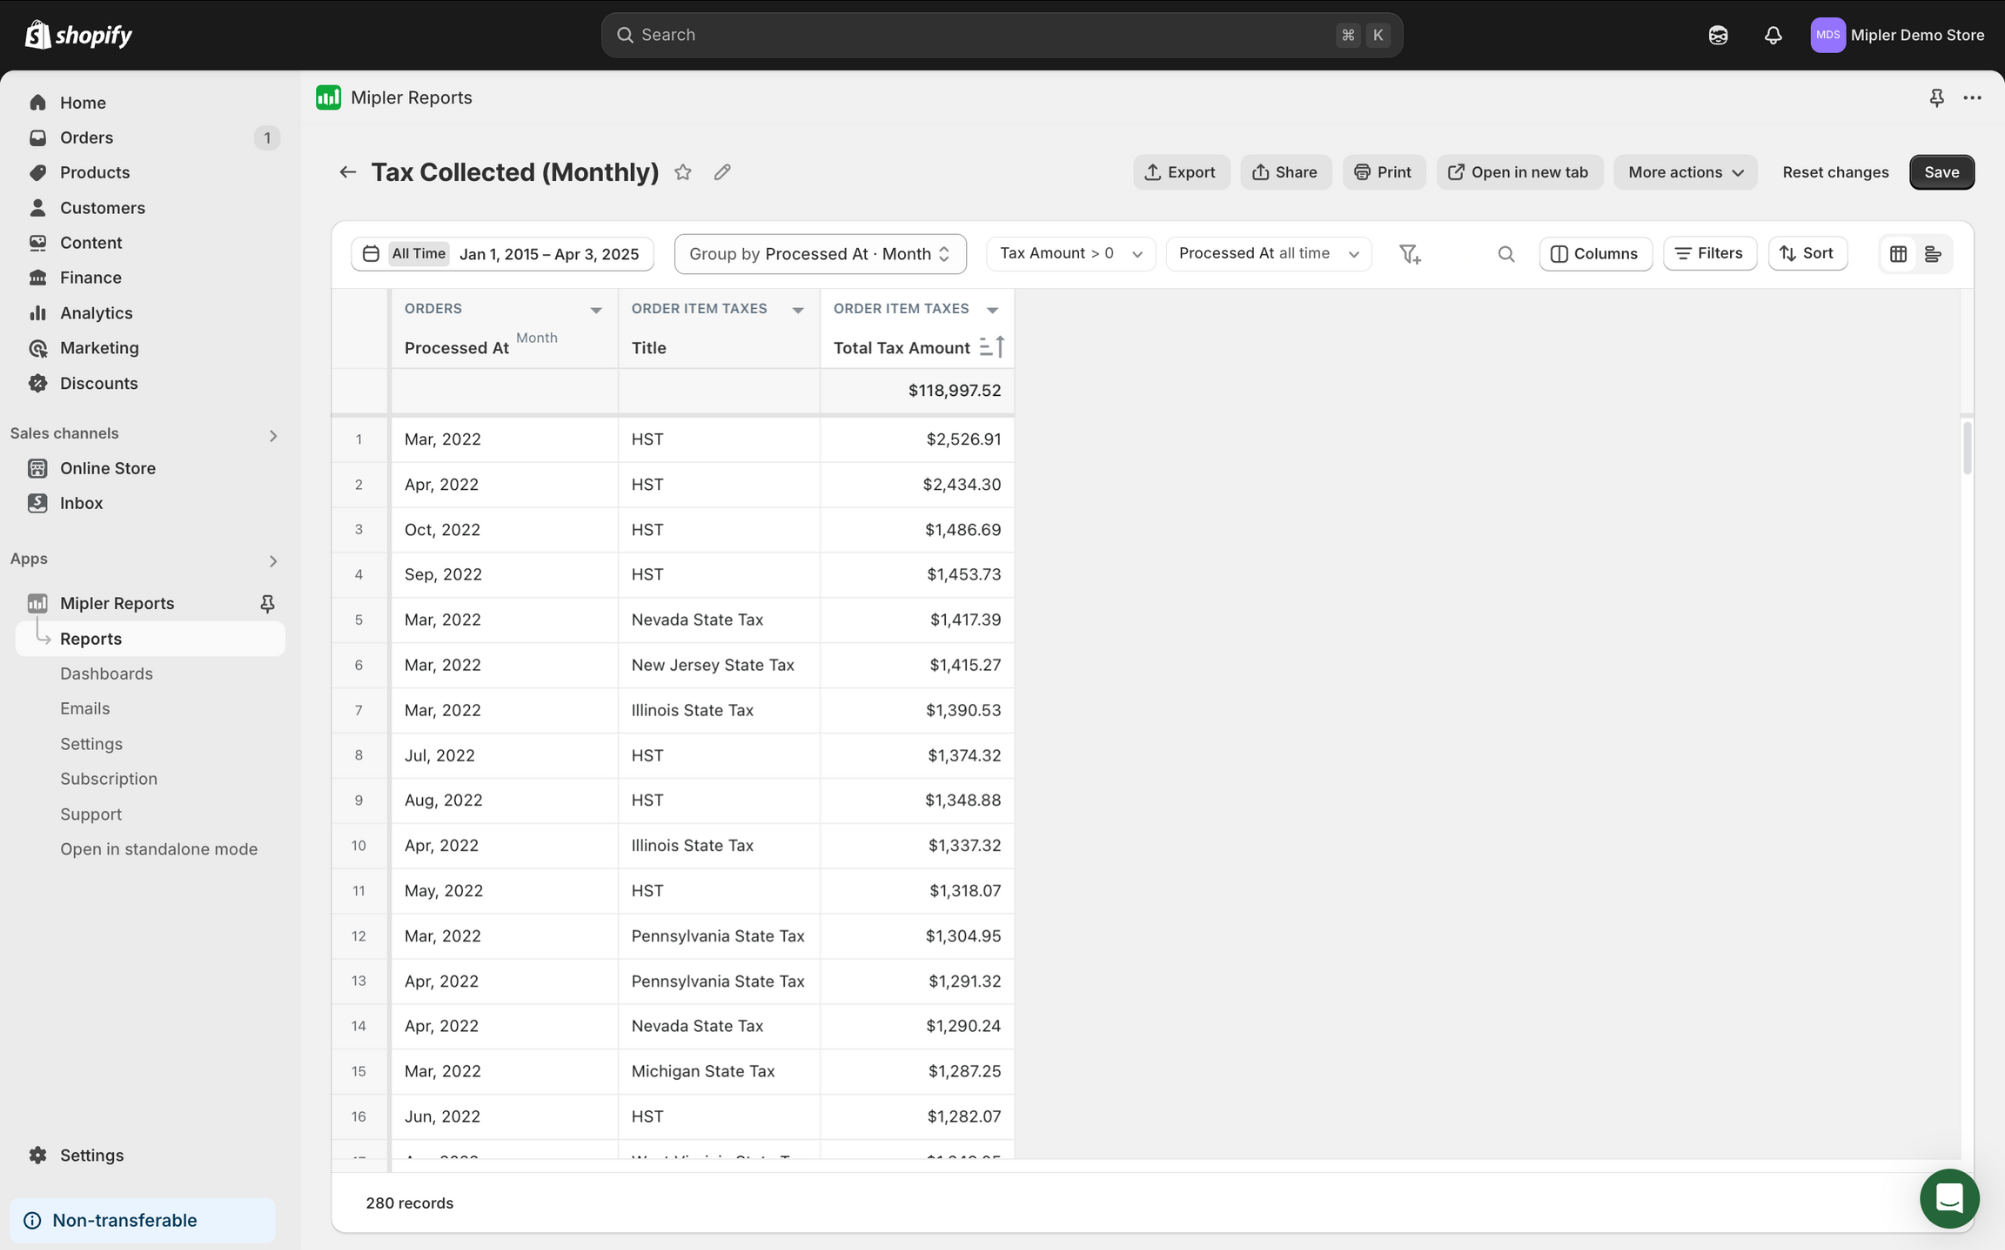Image resolution: width=2005 pixels, height=1250 pixels.
Task: Click Reset changes
Action: tap(1835, 172)
